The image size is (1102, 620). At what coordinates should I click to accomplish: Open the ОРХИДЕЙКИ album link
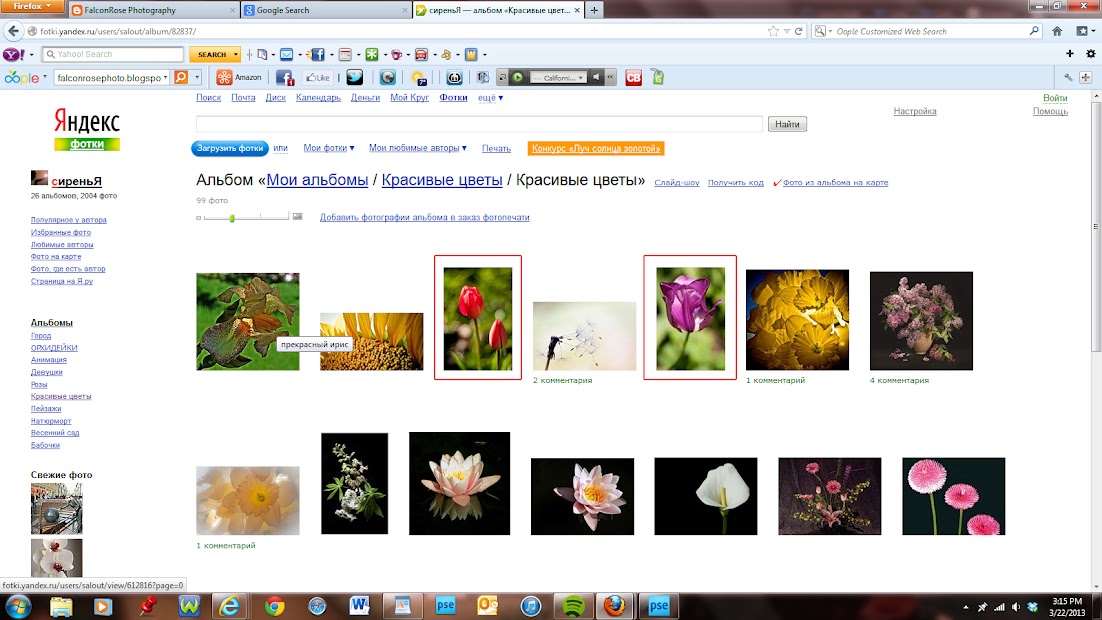[54, 348]
